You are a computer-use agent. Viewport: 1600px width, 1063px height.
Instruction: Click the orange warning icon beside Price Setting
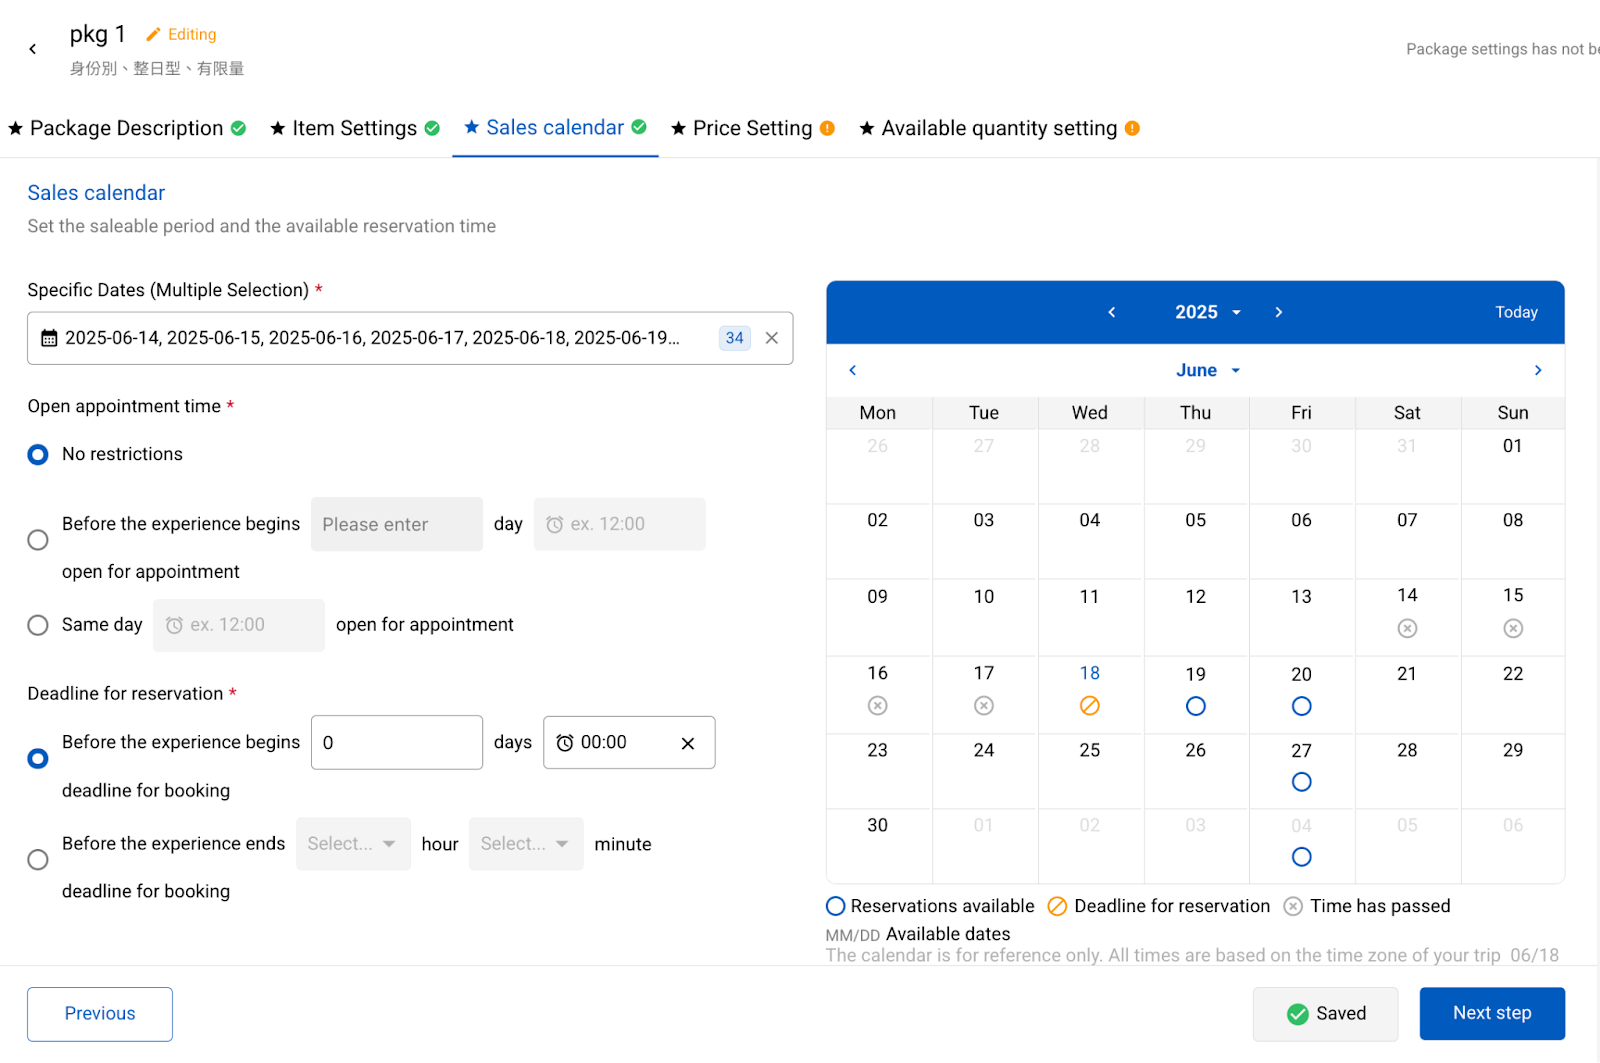click(x=827, y=128)
